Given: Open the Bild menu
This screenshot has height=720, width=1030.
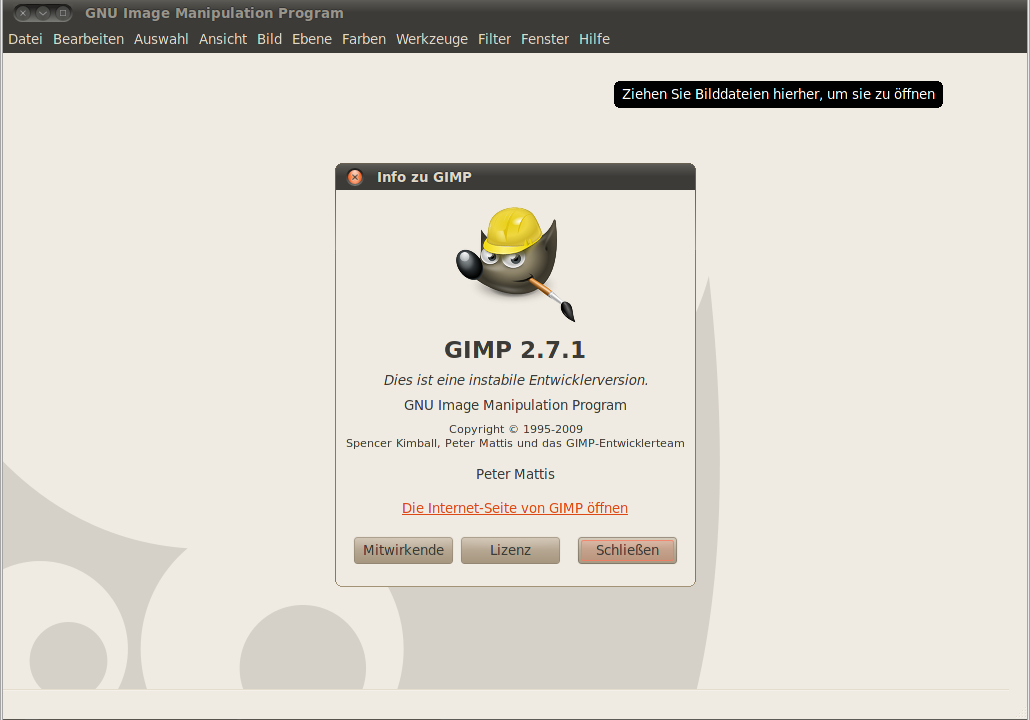Looking at the screenshot, I should click(x=268, y=39).
